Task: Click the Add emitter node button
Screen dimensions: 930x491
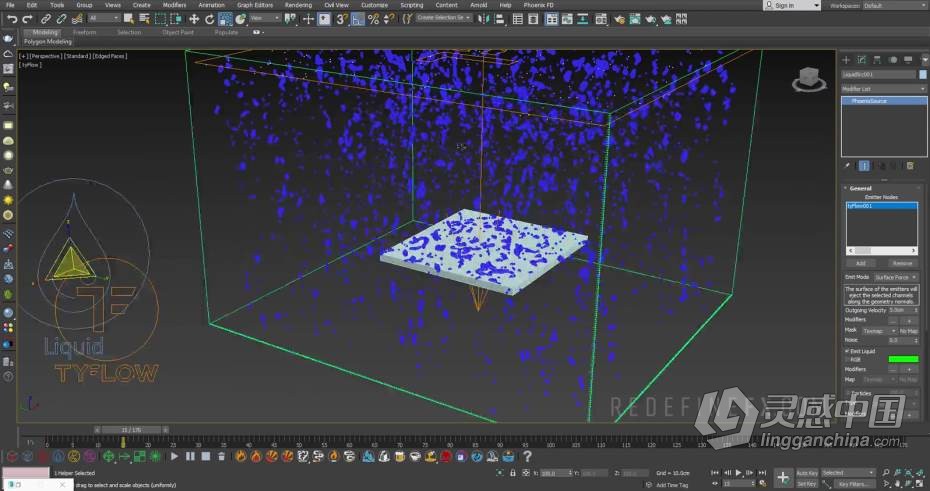Action: pos(861,263)
